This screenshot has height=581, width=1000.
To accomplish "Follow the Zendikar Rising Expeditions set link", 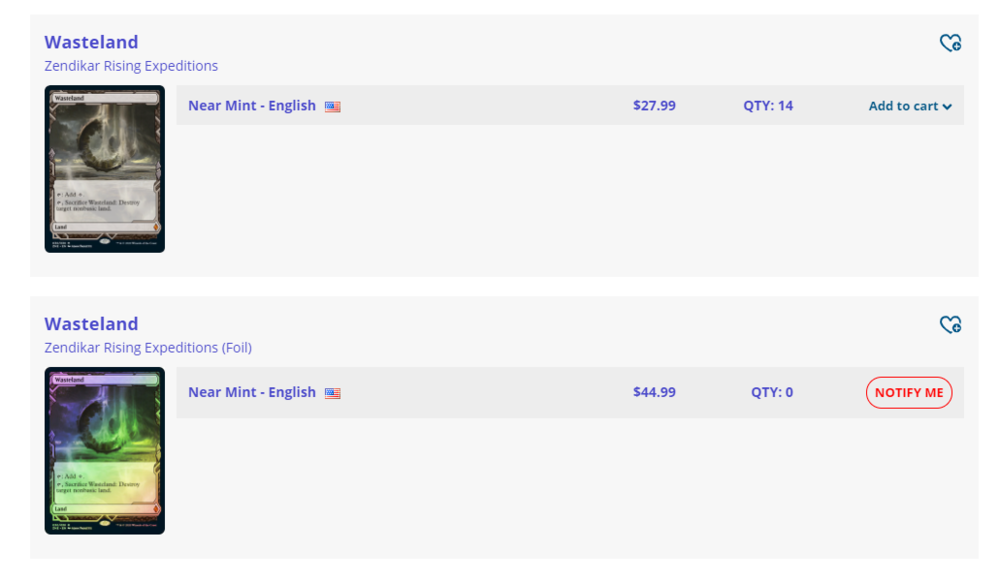I will [131, 66].
